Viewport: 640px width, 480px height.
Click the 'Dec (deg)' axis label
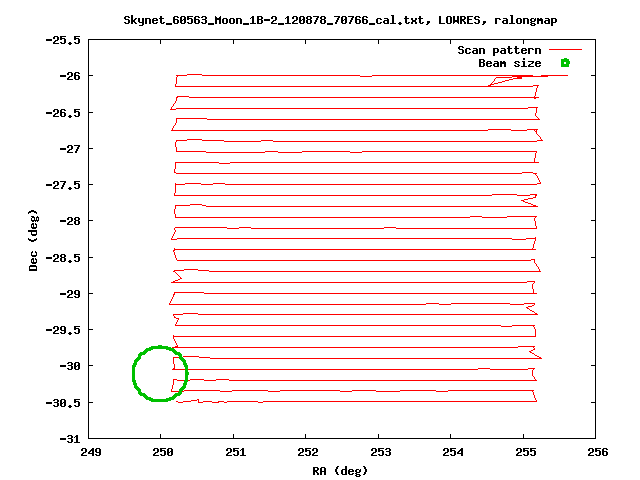tap(33, 240)
